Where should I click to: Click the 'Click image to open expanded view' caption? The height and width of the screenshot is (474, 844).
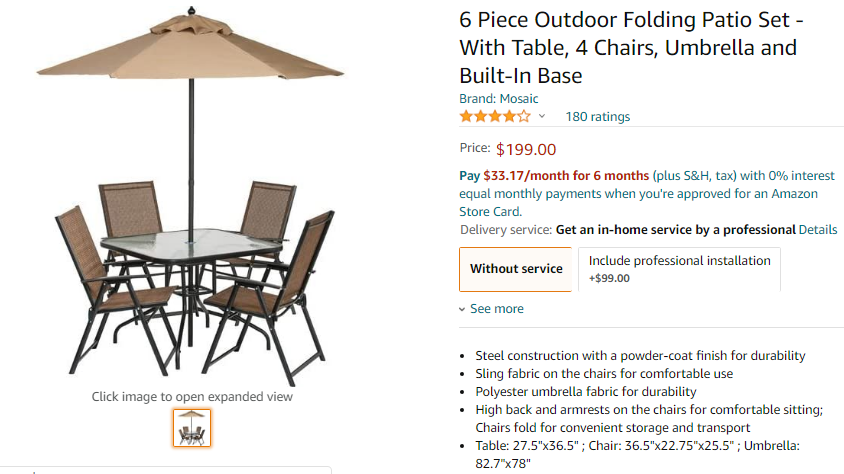192,396
